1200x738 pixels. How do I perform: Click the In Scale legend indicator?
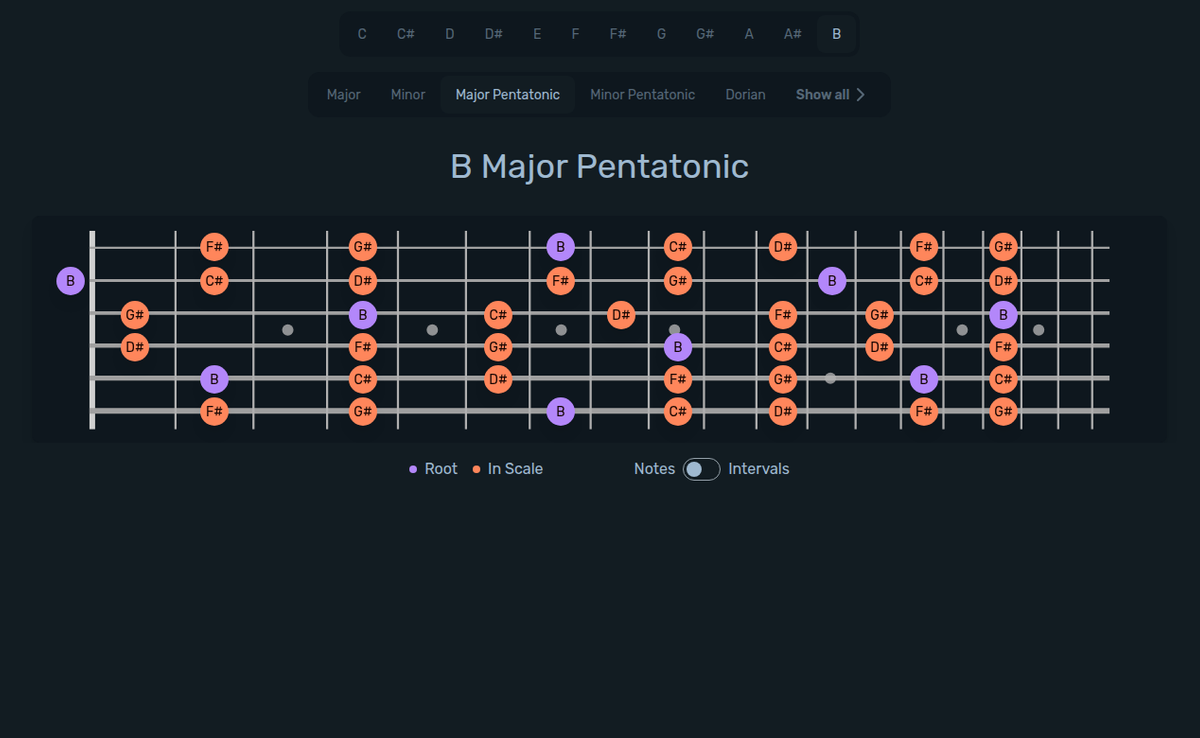coord(475,468)
